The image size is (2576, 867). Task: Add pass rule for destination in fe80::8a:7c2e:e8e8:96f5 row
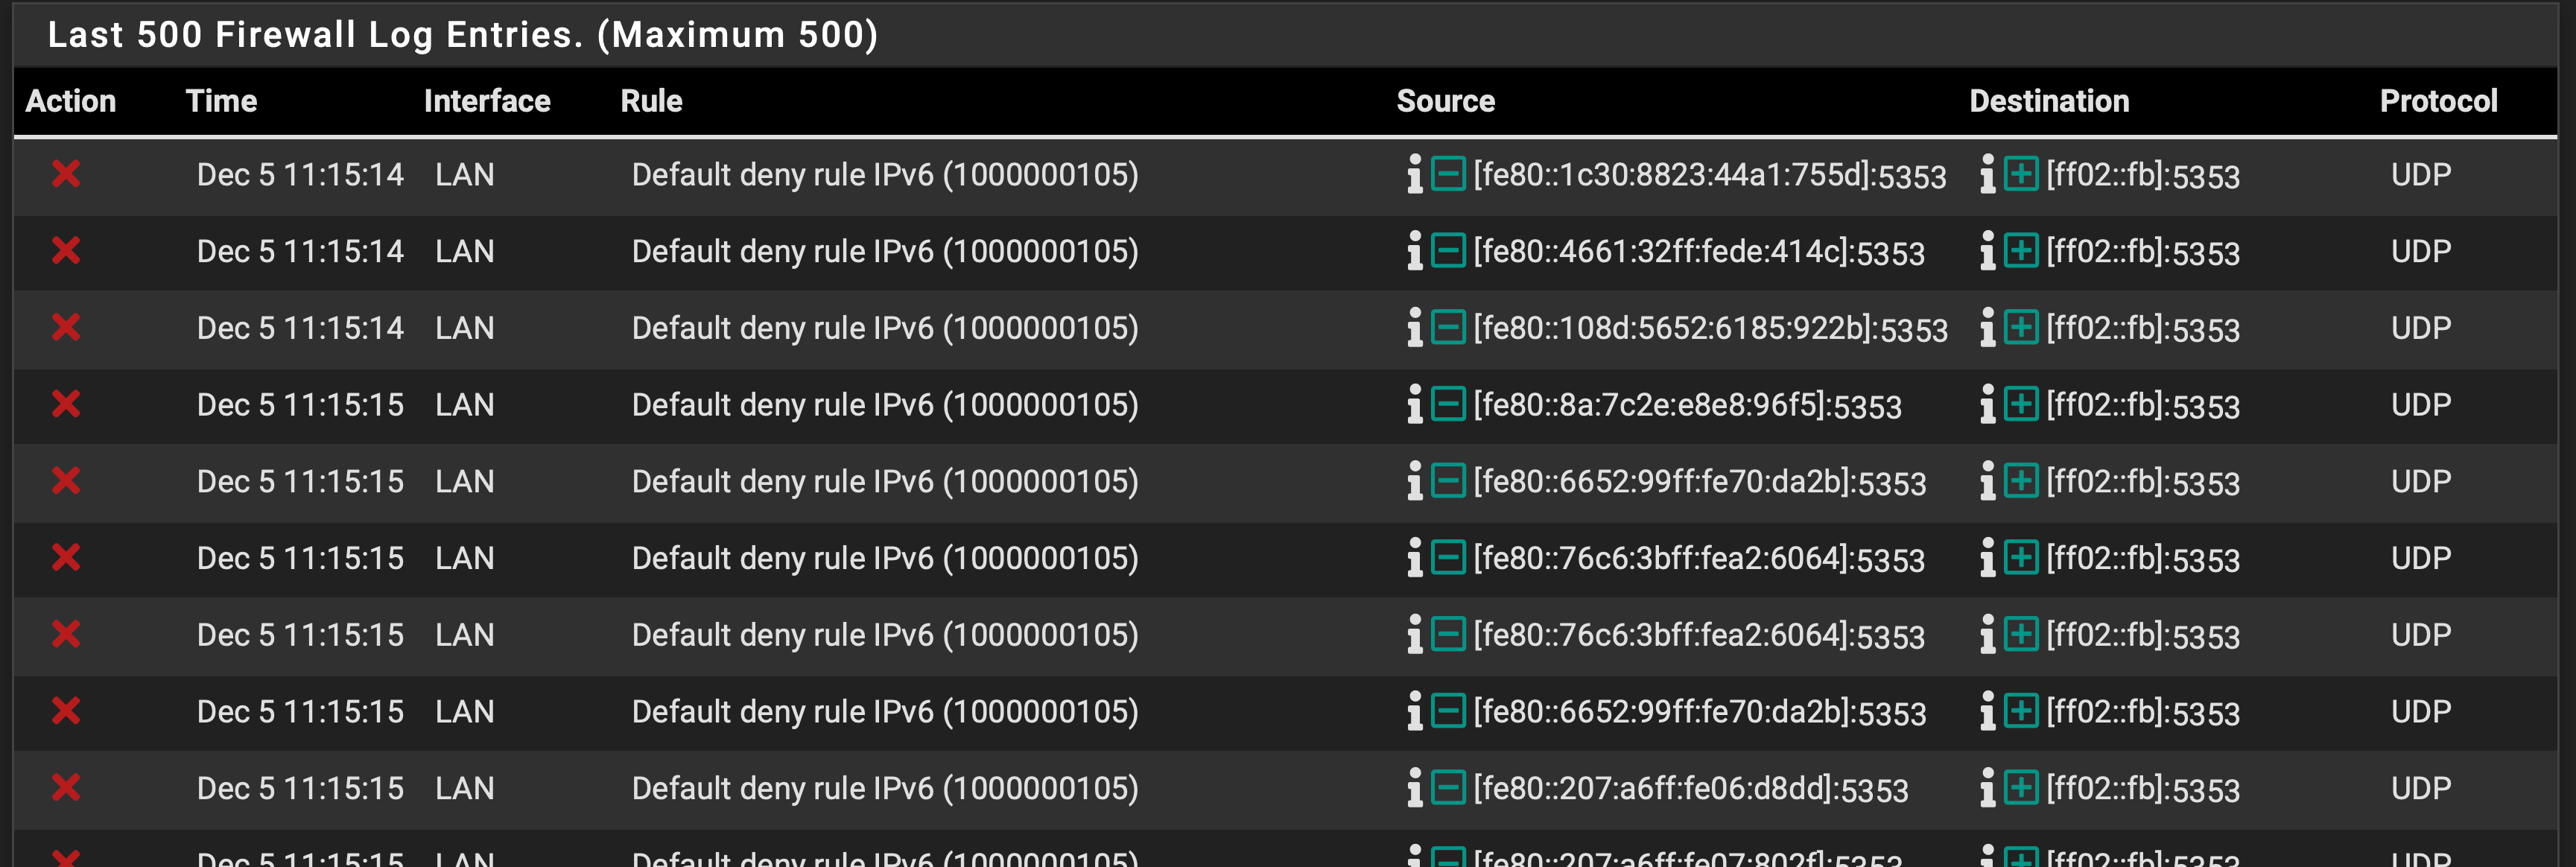coord(2021,404)
